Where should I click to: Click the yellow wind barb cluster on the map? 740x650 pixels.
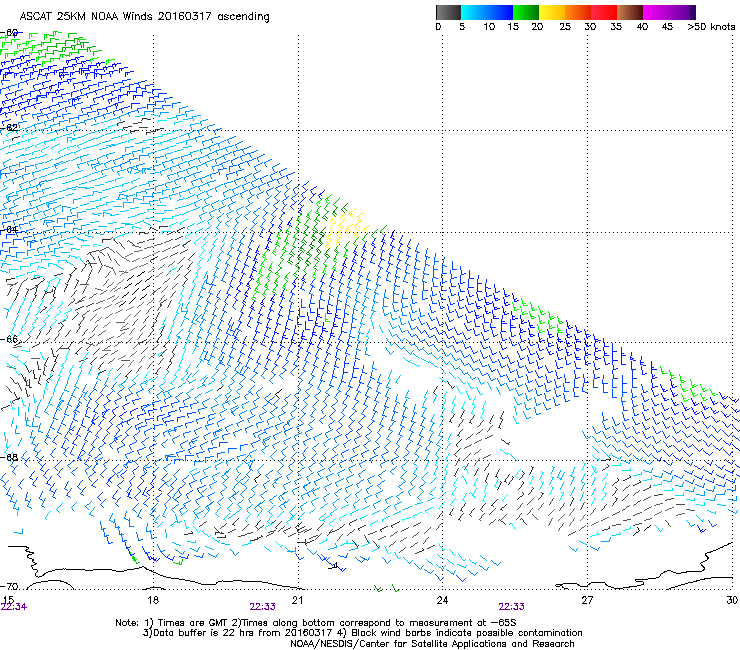345,229
